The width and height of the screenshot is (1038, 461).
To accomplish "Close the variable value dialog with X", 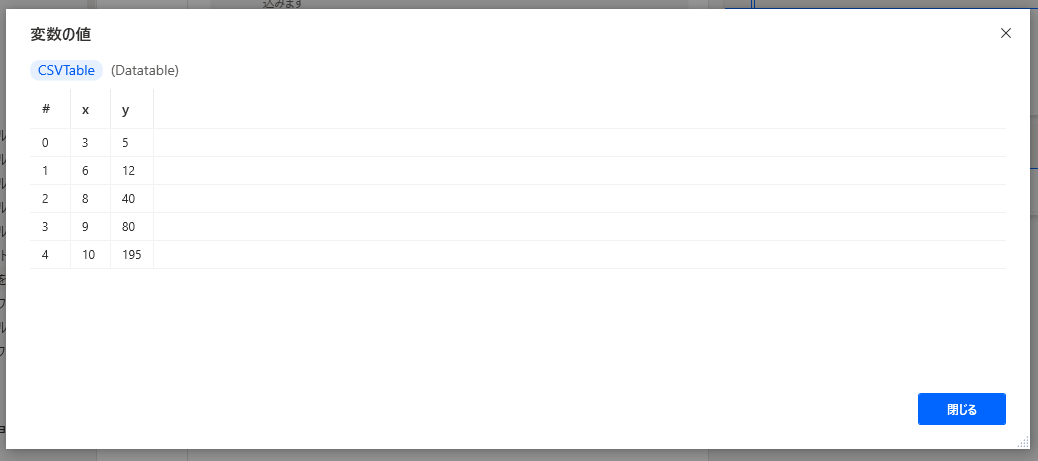I will pos(1006,33).
